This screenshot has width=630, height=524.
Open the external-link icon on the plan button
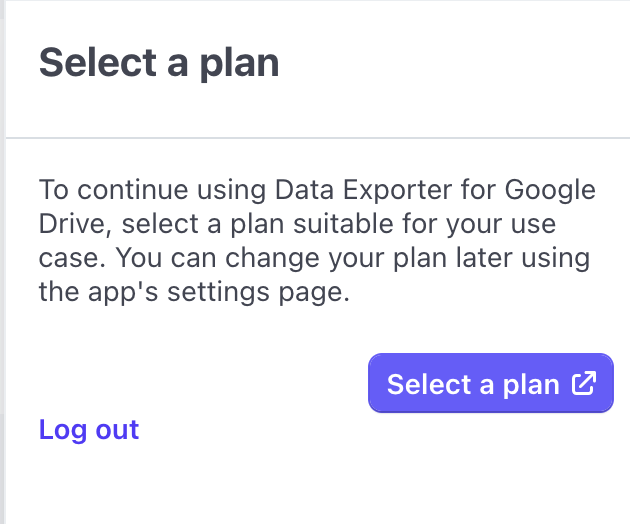(x=584, y=383)
